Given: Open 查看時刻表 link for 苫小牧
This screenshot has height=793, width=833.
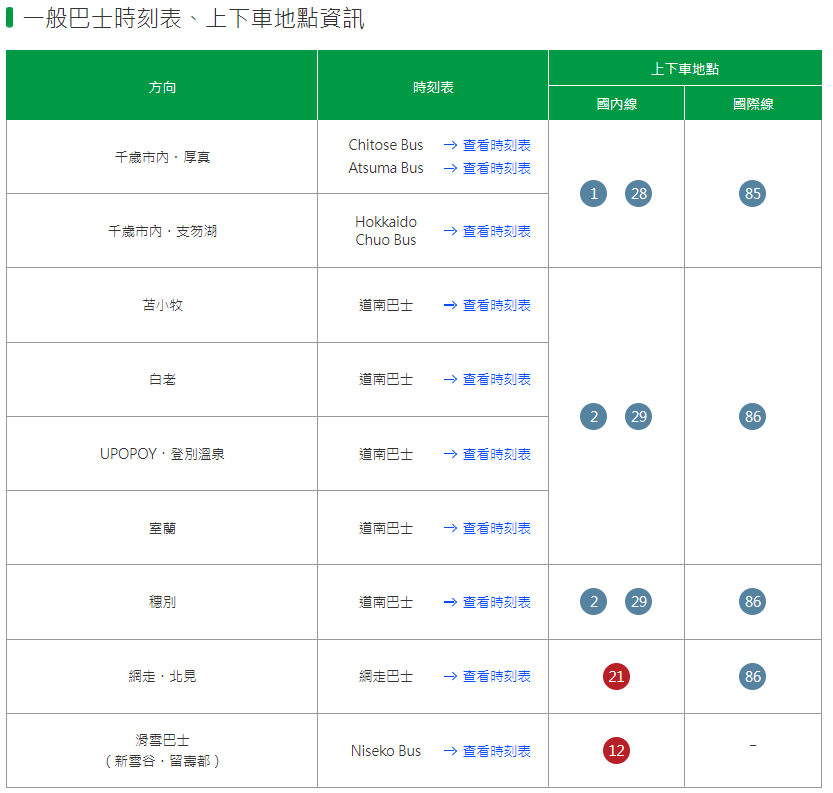Looking at the screenshot, I should tap(487, 306).
